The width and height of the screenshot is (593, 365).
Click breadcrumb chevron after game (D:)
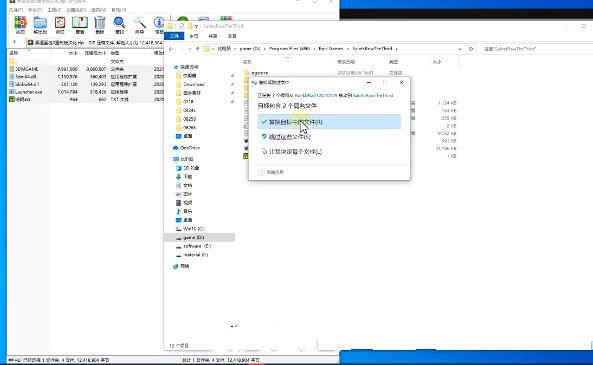coord(264,49)
